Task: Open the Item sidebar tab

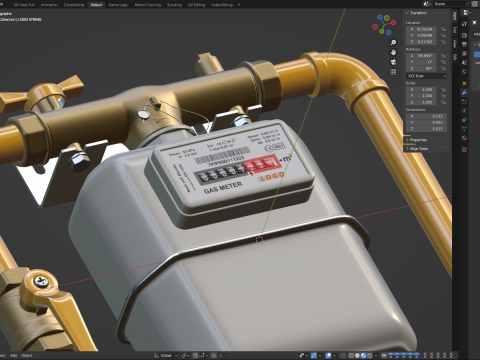Action: coord(455,16)
